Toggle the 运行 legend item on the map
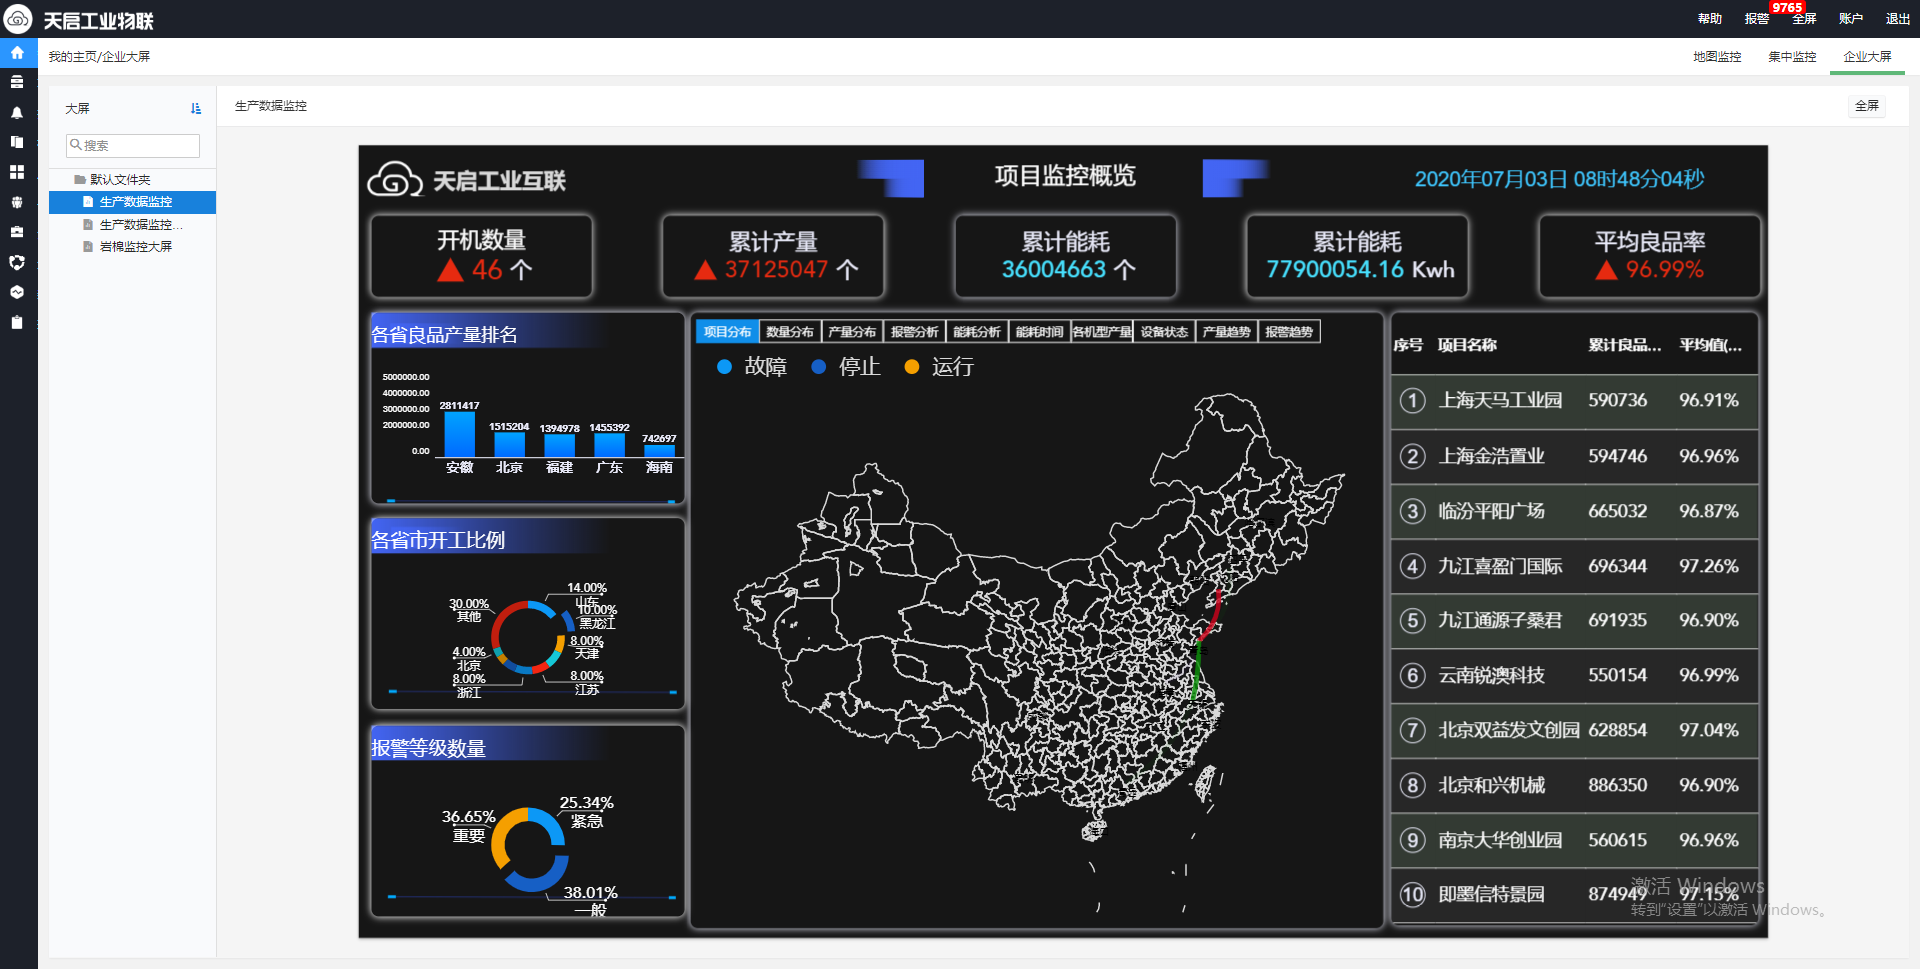Image resolution: width=1920 pixels, height=969 pixels. coord(939,367)
